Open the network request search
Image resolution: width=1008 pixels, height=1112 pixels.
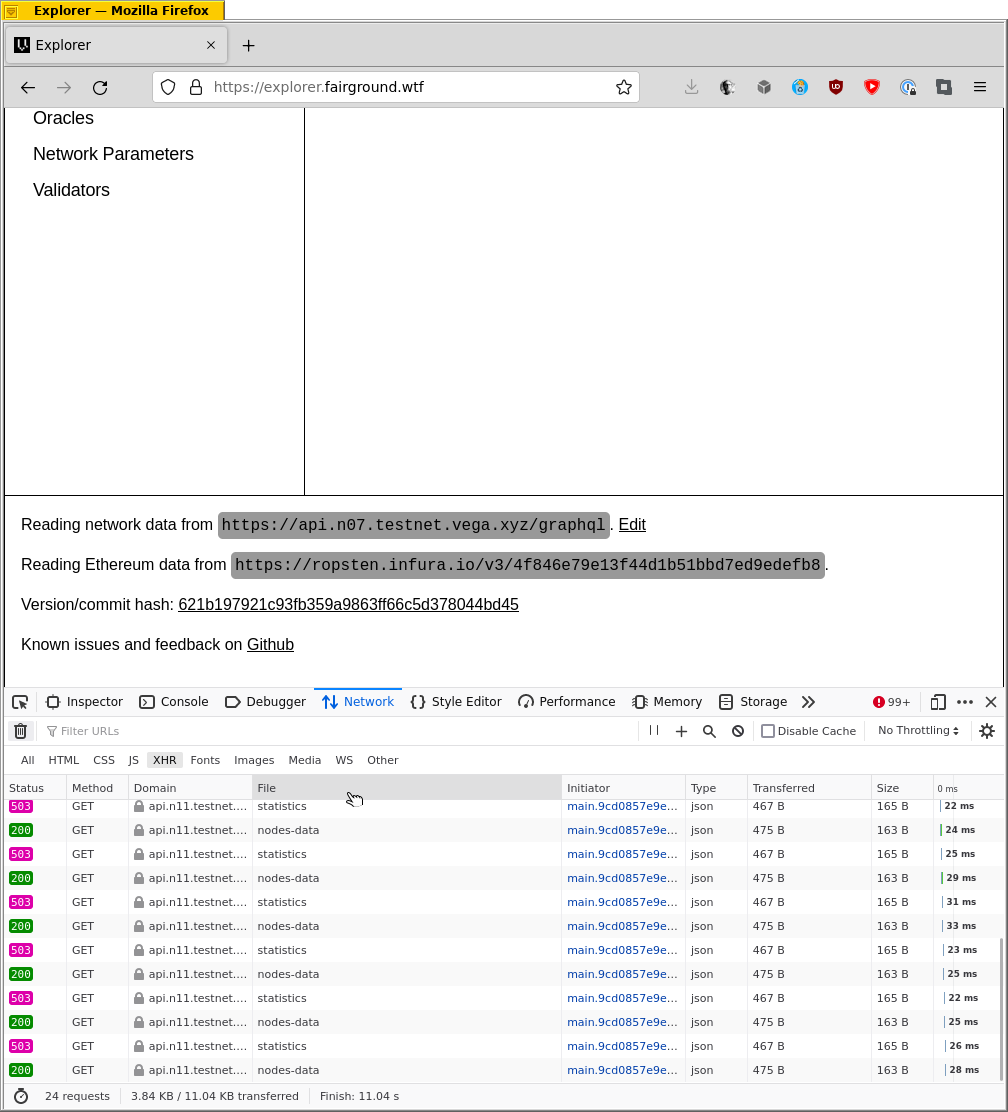(x=709, y=731)
